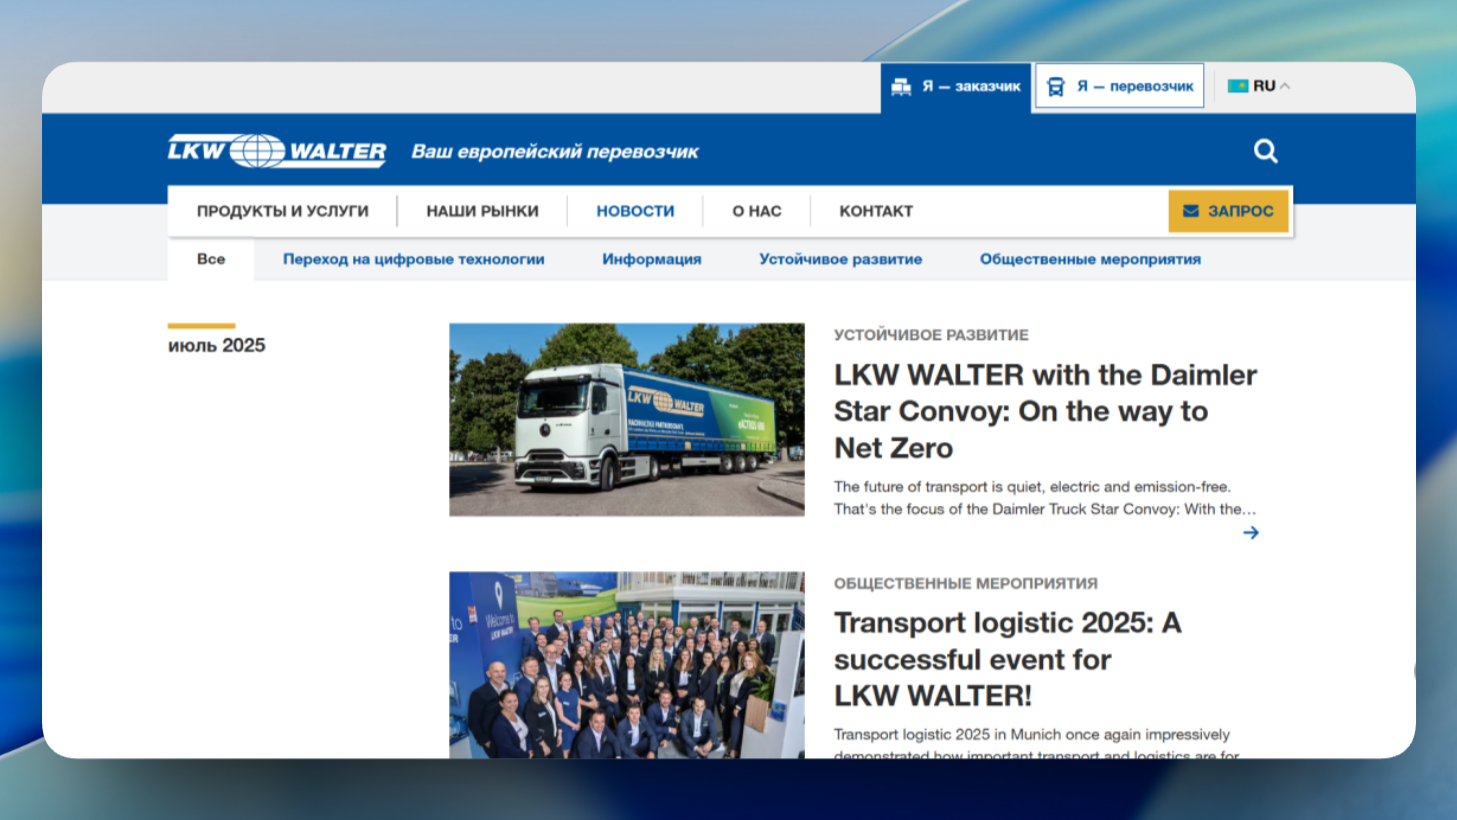1457x820 pixels.
Task: Click the team group photo thumbnail
Action: click(627, 665)
